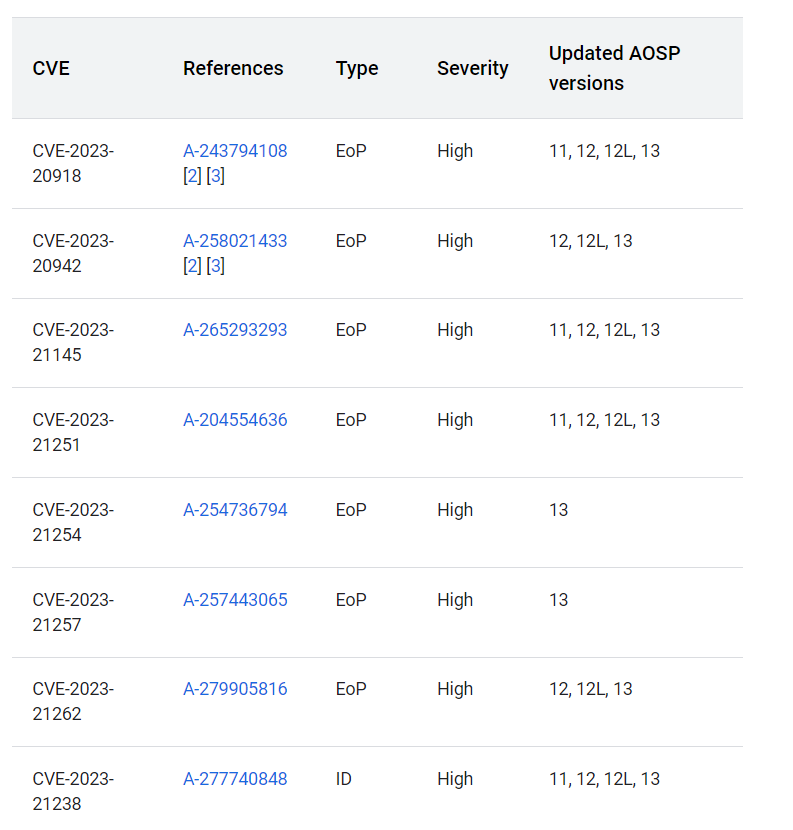
Task: Click the References column header
Action: pos(233,68)
